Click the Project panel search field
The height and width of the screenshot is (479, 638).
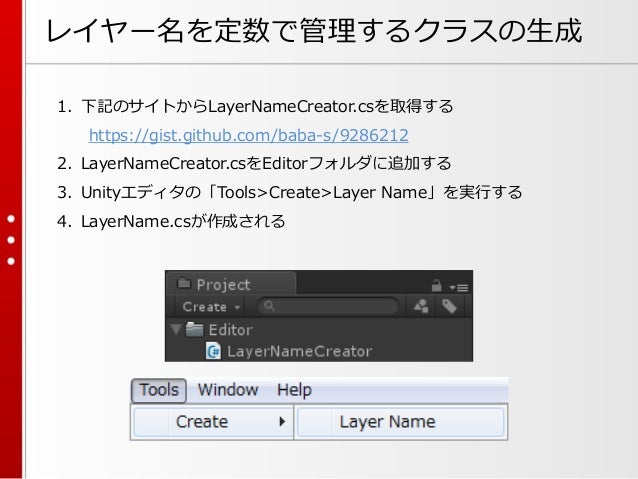[x=328, y=306]
